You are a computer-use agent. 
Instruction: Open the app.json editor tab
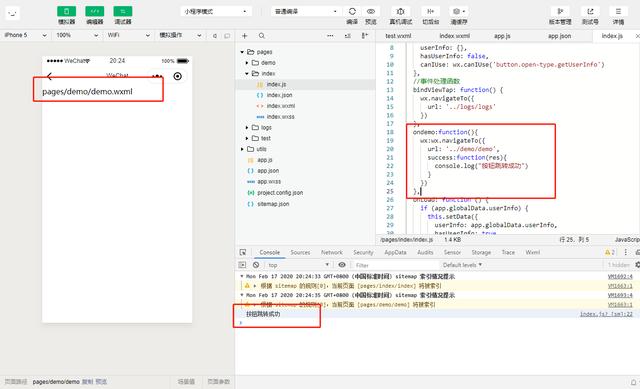point(559,36)
